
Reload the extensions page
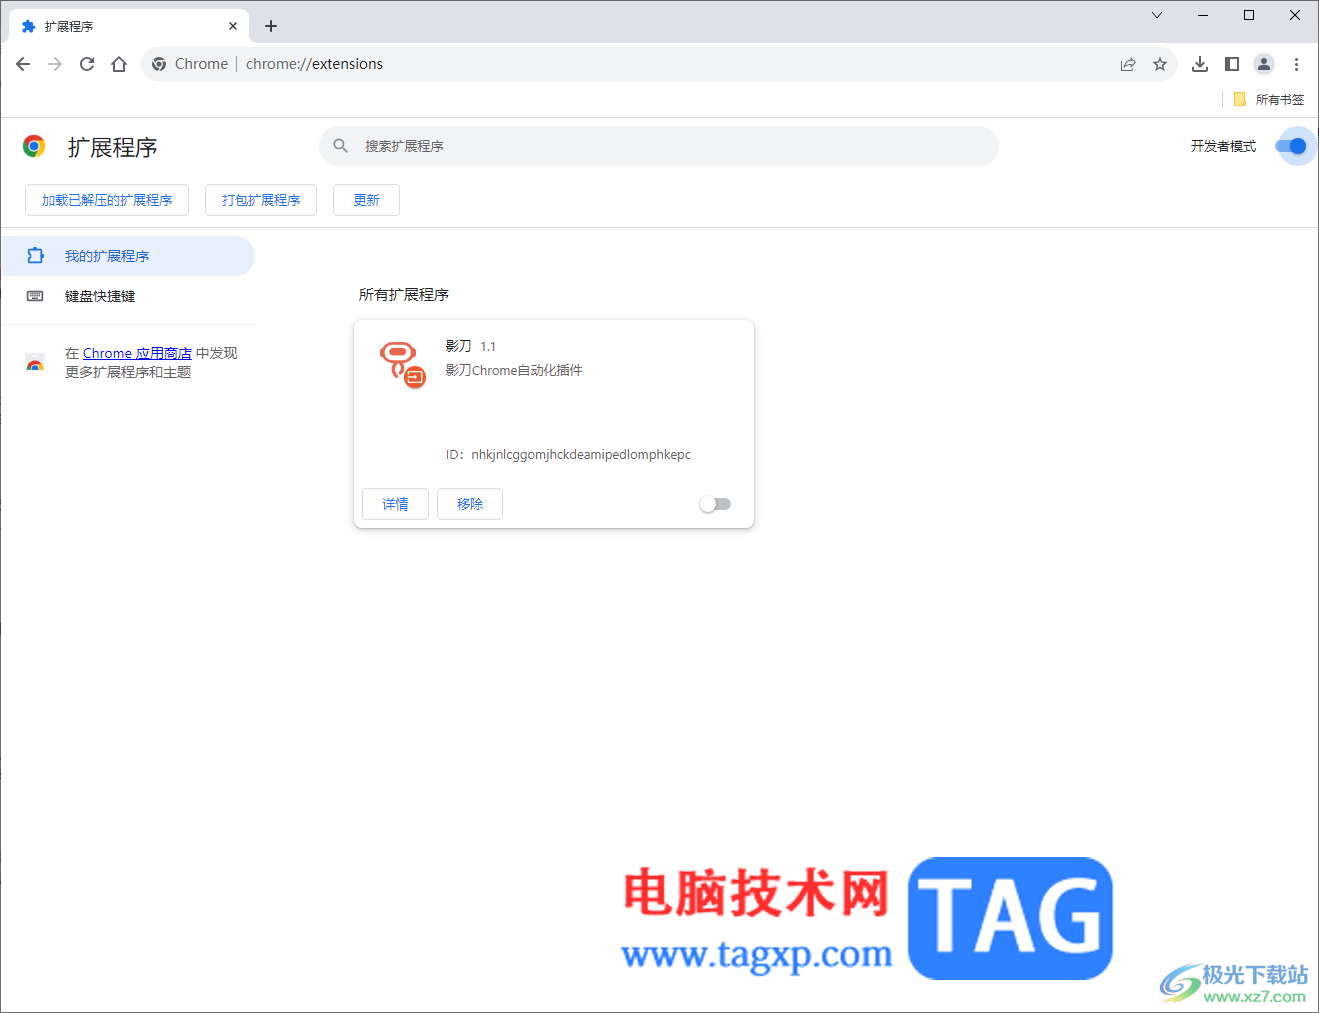click(87, 63)
